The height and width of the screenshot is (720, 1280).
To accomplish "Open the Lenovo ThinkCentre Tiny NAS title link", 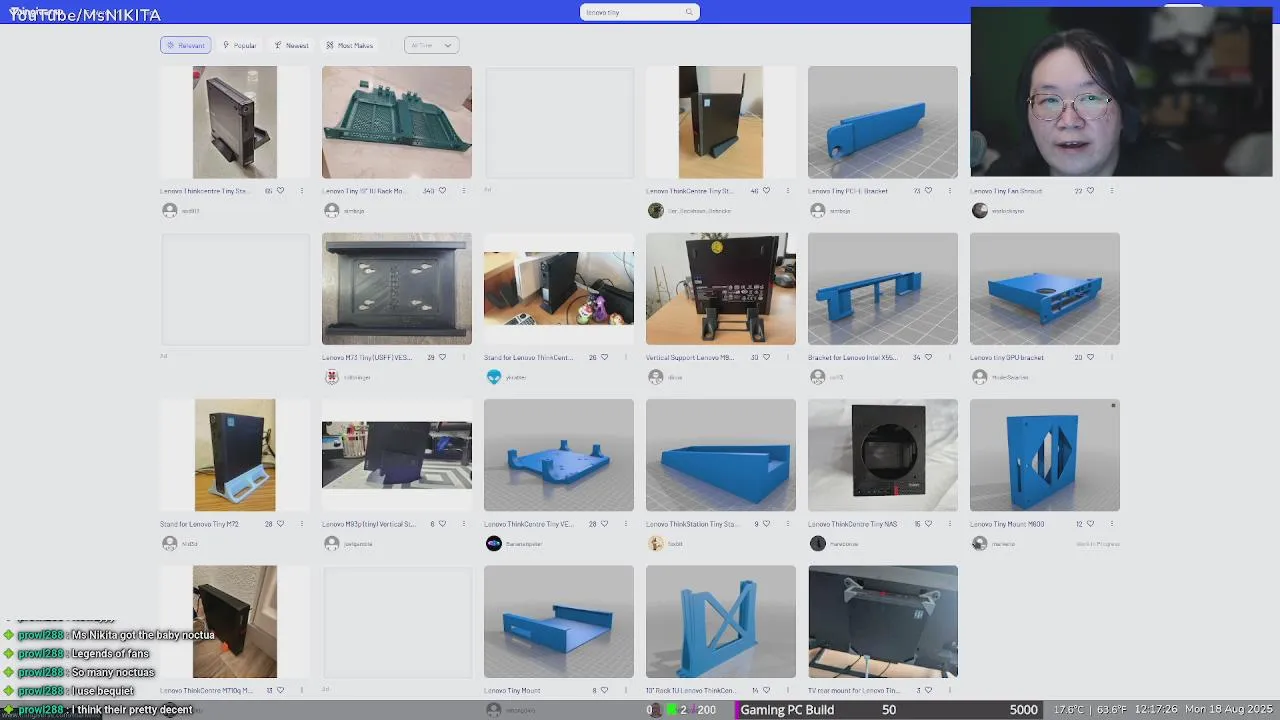I will coord(853,523).
